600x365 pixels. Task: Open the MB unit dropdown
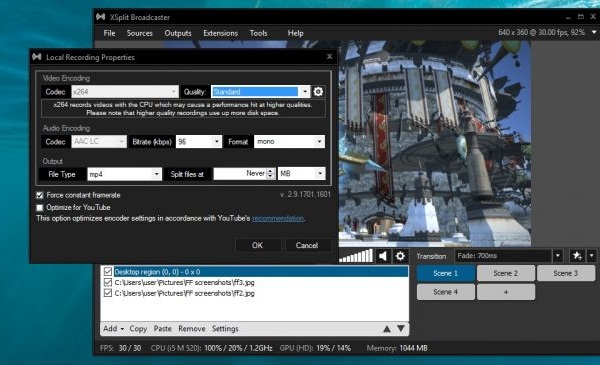pos(302,174)
